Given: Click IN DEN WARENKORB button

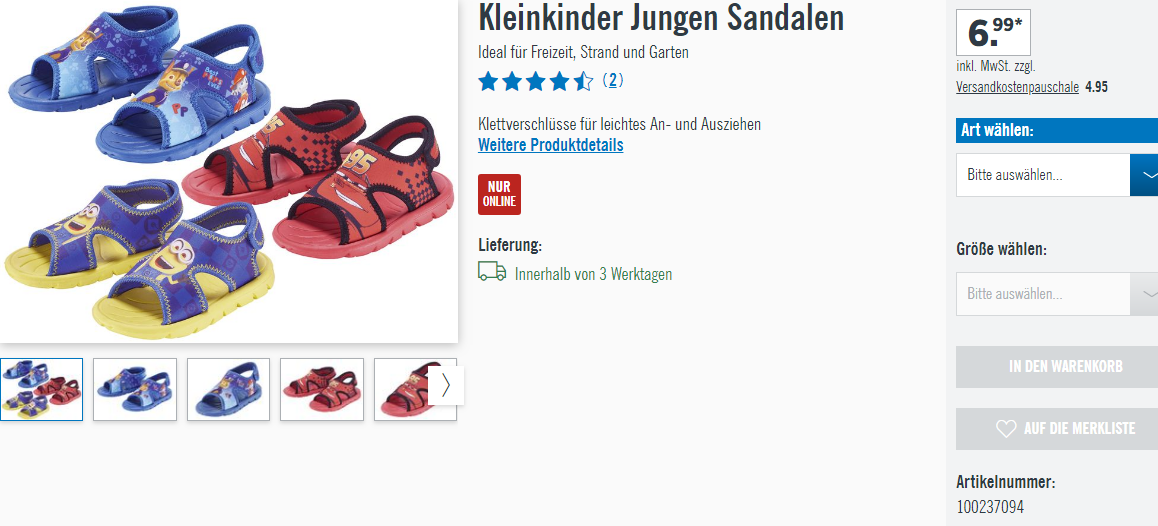Looking at the screenshot, I should click(1057, 366).
